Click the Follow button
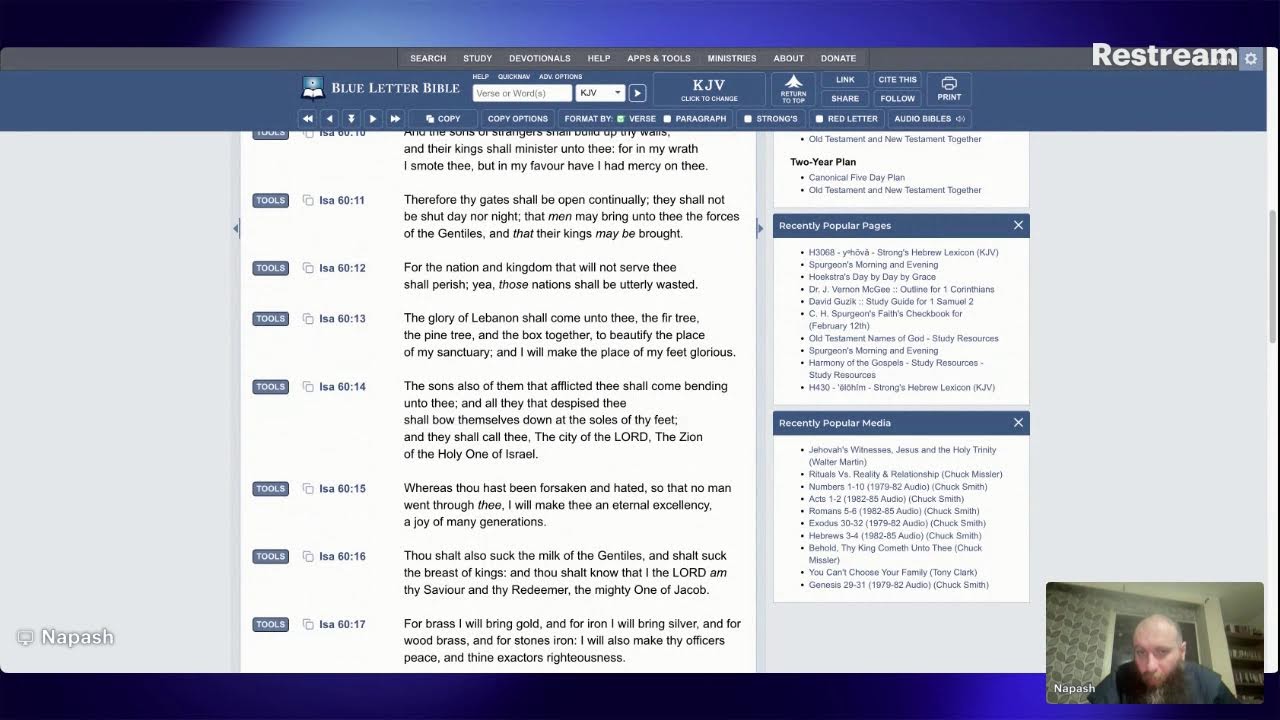 tap(897, 99)
